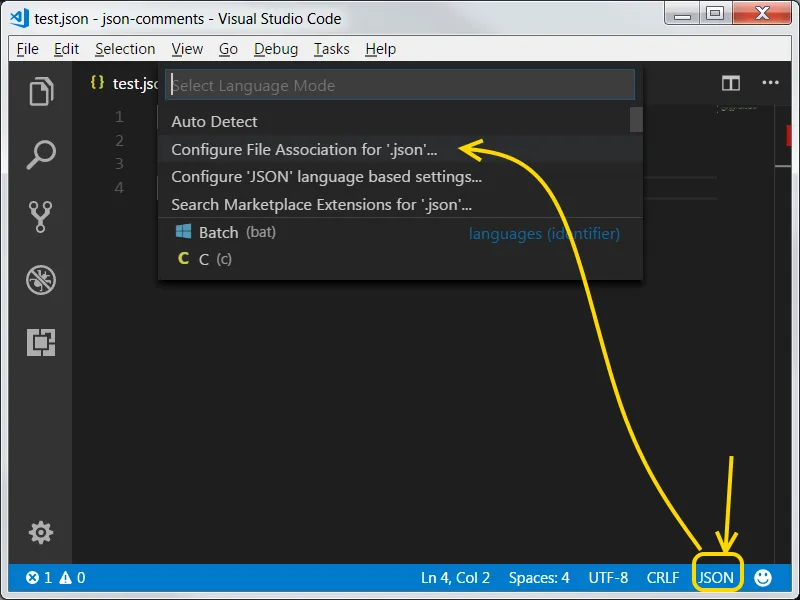
Task: Open the Edit menu
Action: coord(66,49)
